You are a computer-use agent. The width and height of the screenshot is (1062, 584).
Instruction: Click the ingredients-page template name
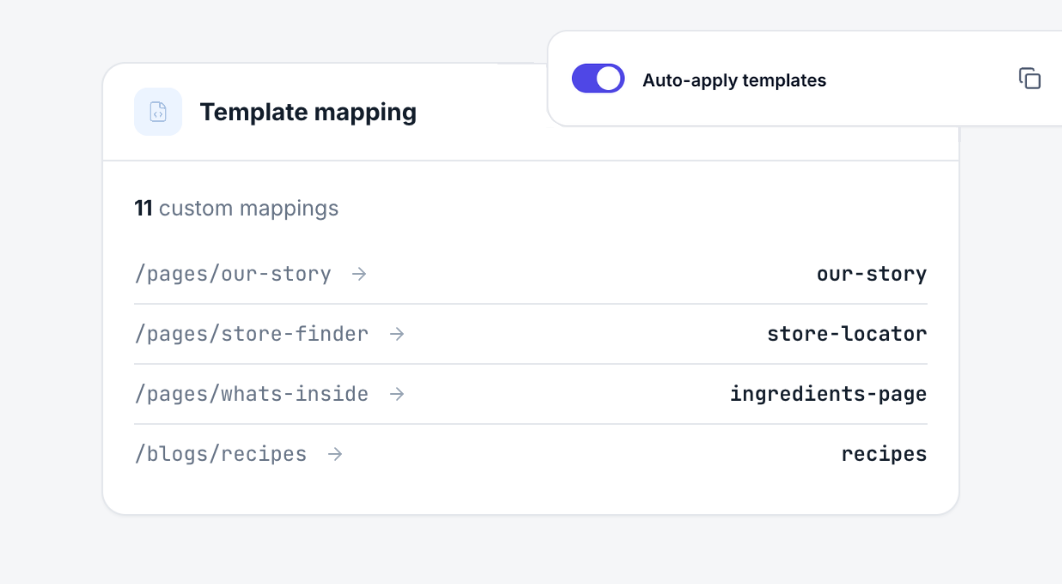828,394
